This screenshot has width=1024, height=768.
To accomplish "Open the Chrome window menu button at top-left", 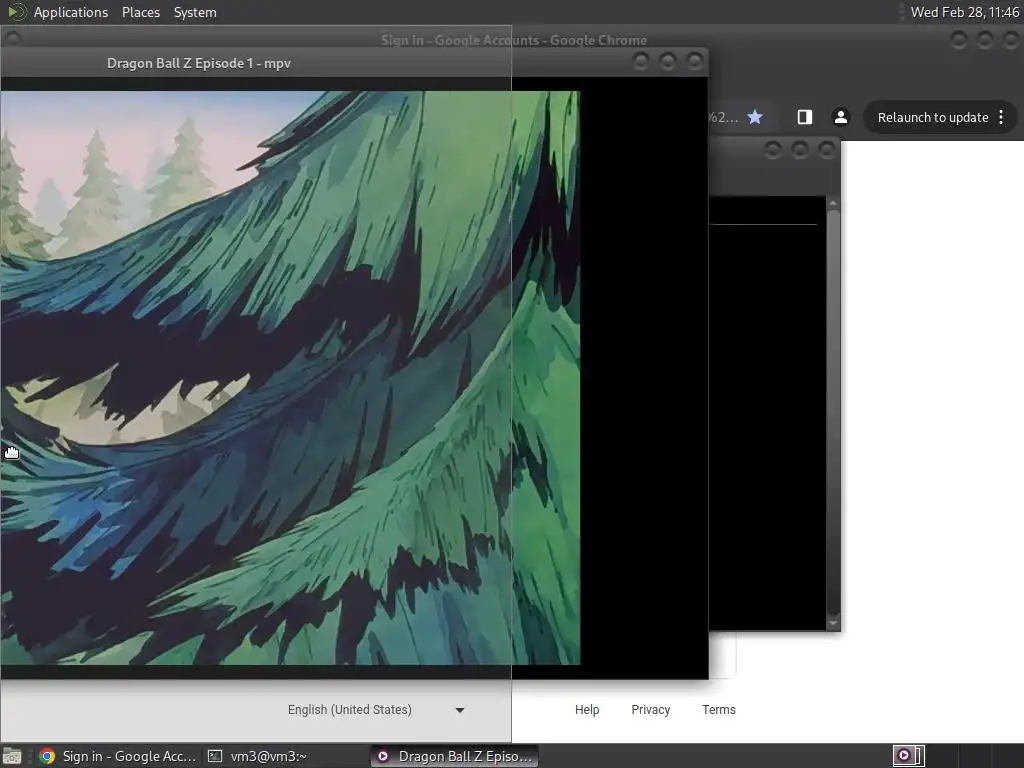I will click(12, 39).
